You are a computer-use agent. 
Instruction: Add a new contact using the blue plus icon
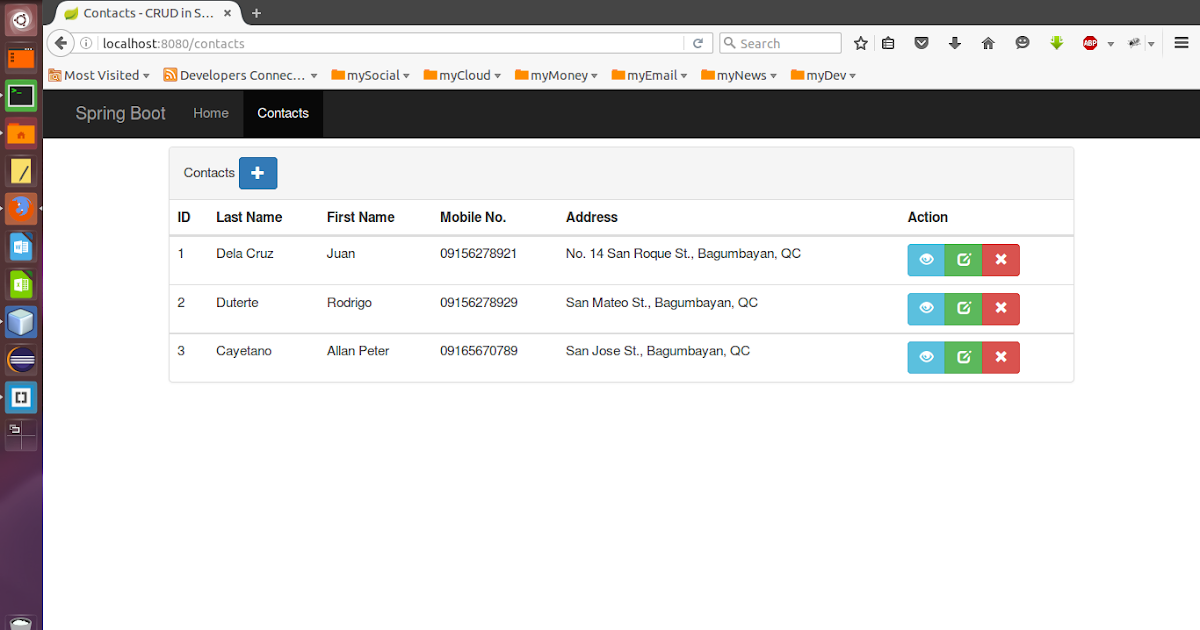[x=258, y=172]
